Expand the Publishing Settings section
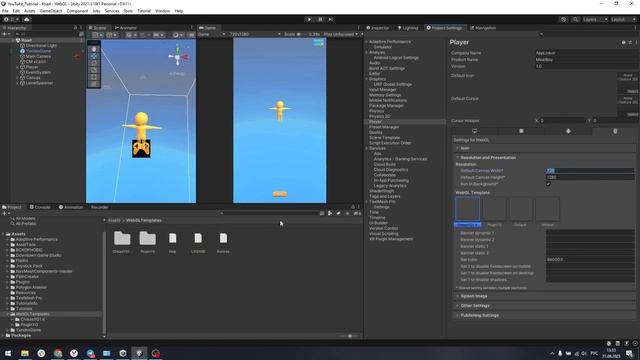Viewport: 640px width, 360px height. pos(458,316)
